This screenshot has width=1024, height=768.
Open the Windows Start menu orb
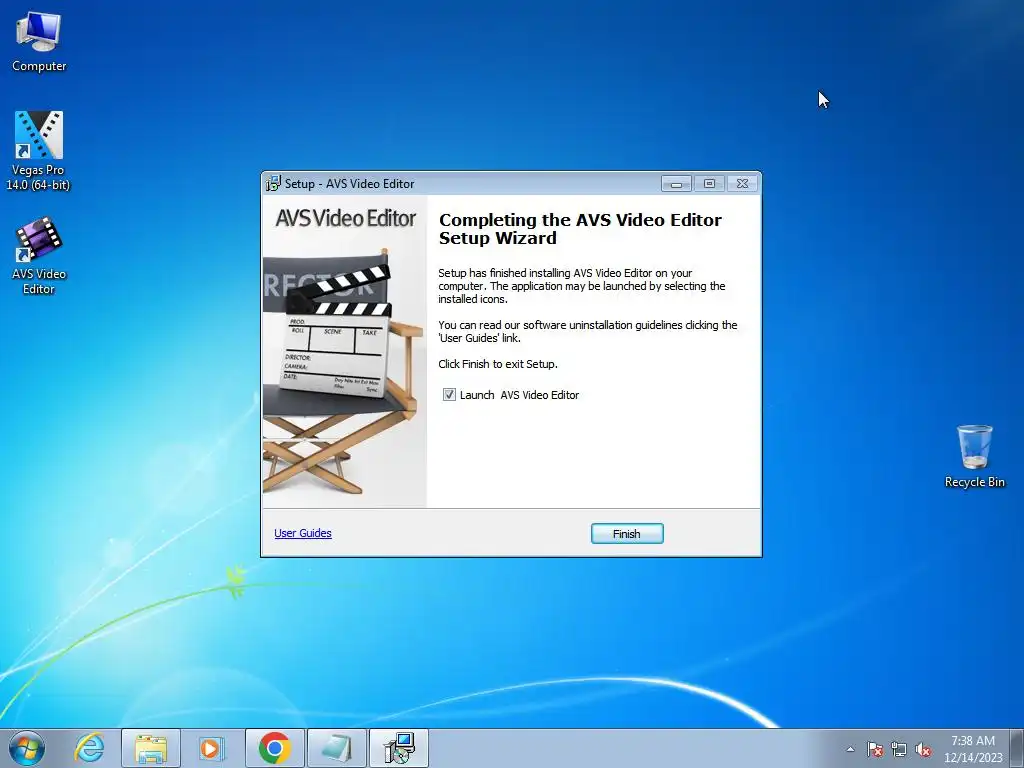click(27, 748)
